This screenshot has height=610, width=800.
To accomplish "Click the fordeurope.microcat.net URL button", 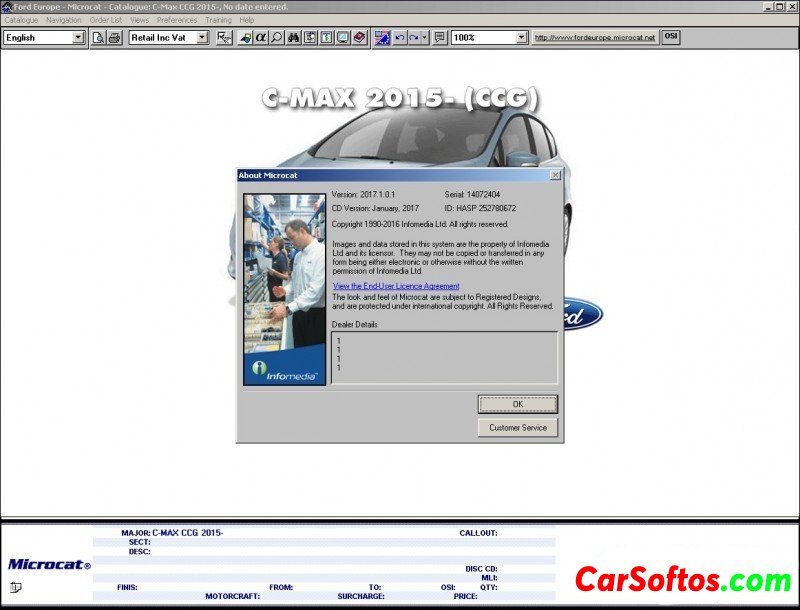I will coord(594,38).
